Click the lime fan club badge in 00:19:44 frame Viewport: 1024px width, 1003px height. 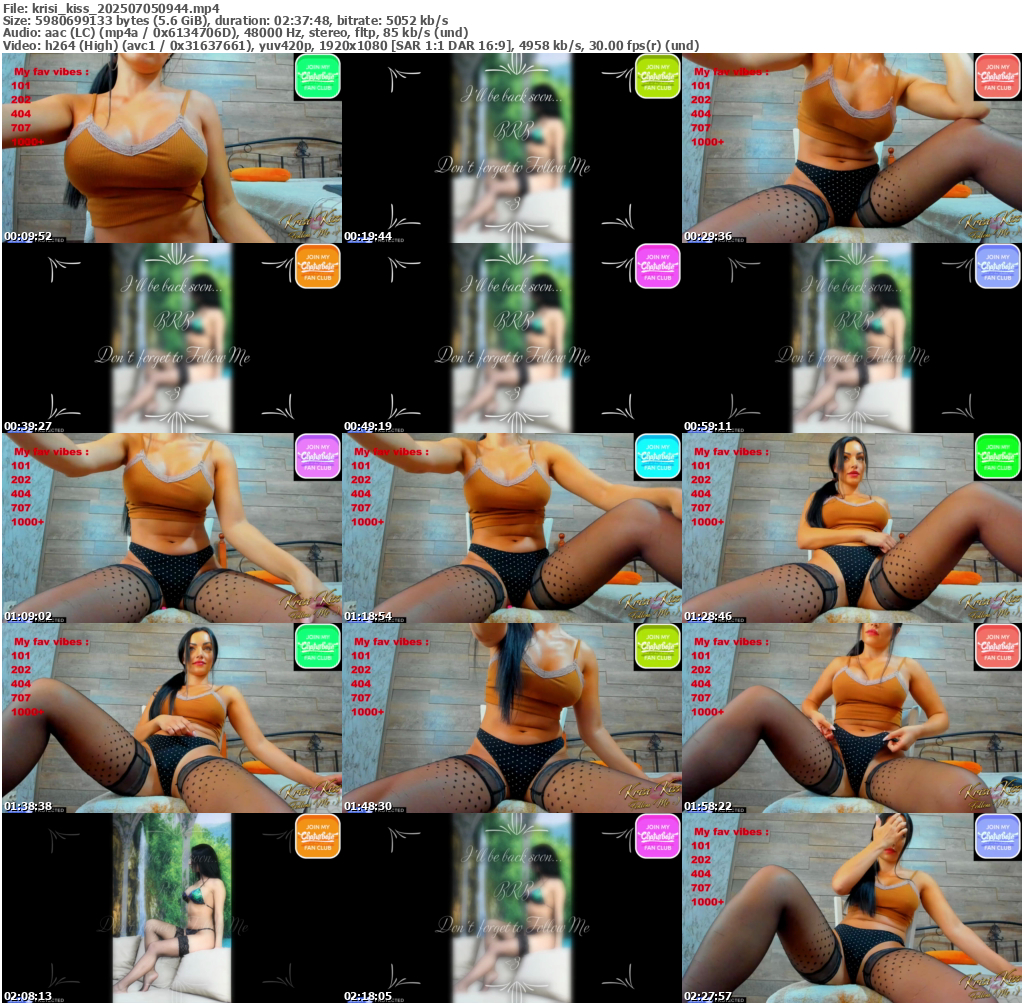click(x=658, y=77)
